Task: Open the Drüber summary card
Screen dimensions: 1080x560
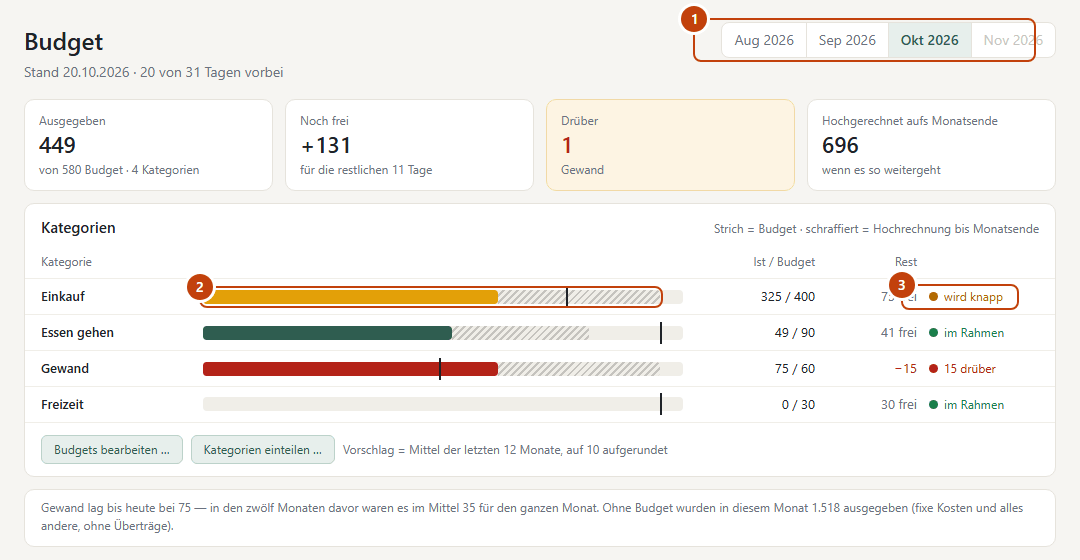Action: point(670,145)
